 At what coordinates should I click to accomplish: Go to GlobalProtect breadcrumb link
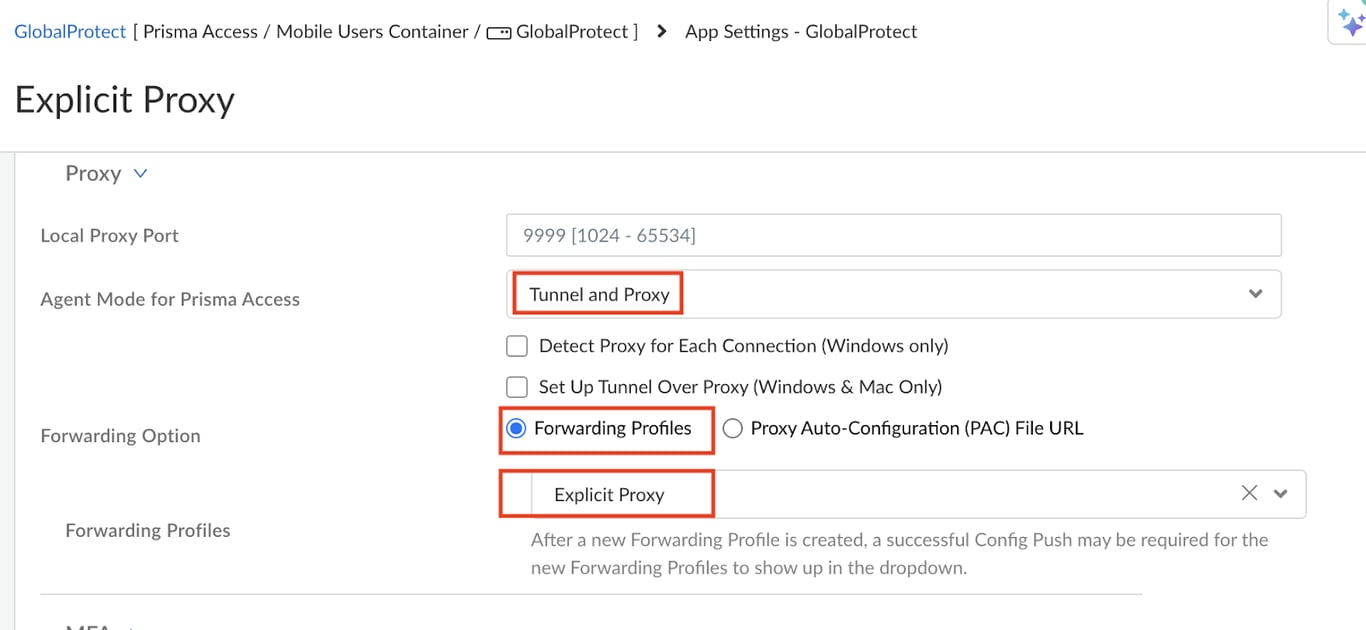click(70, 32)
